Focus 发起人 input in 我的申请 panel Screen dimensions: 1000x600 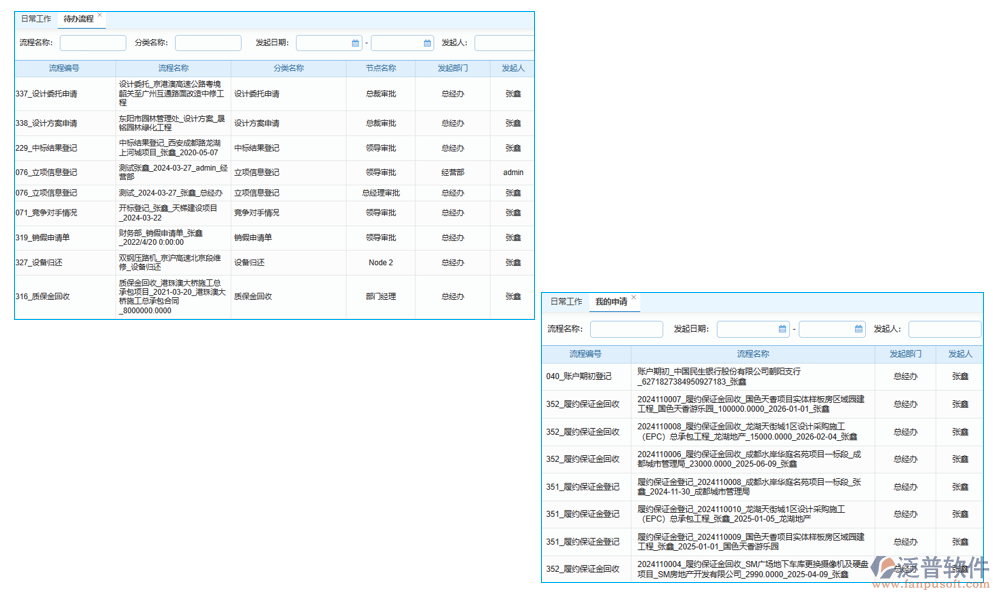(944, 329)
